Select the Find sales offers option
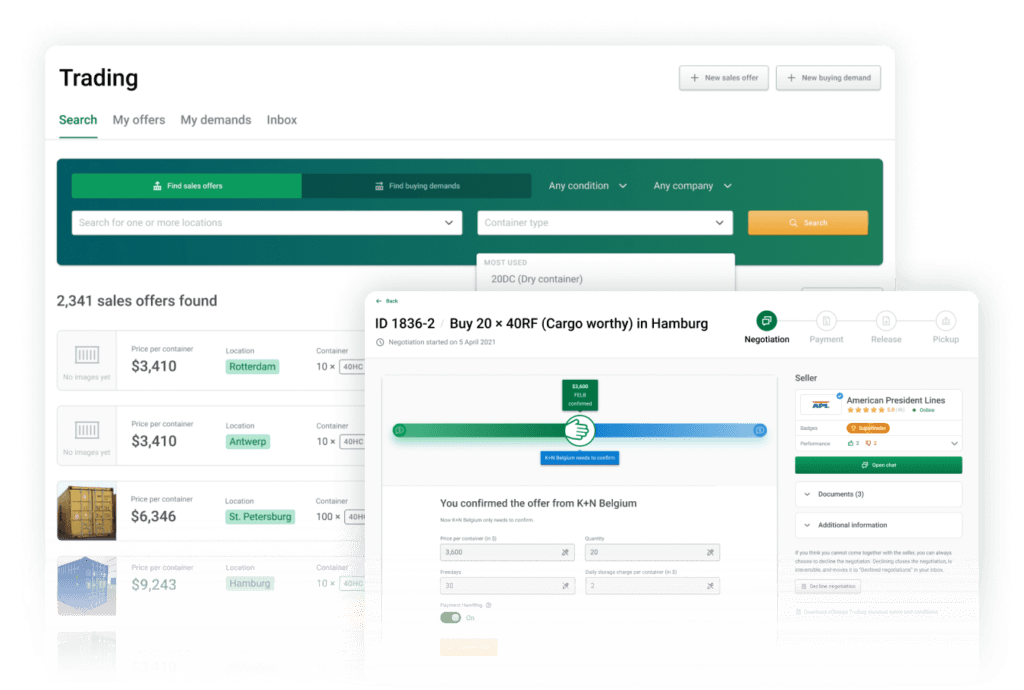 [x=187, y=186]
